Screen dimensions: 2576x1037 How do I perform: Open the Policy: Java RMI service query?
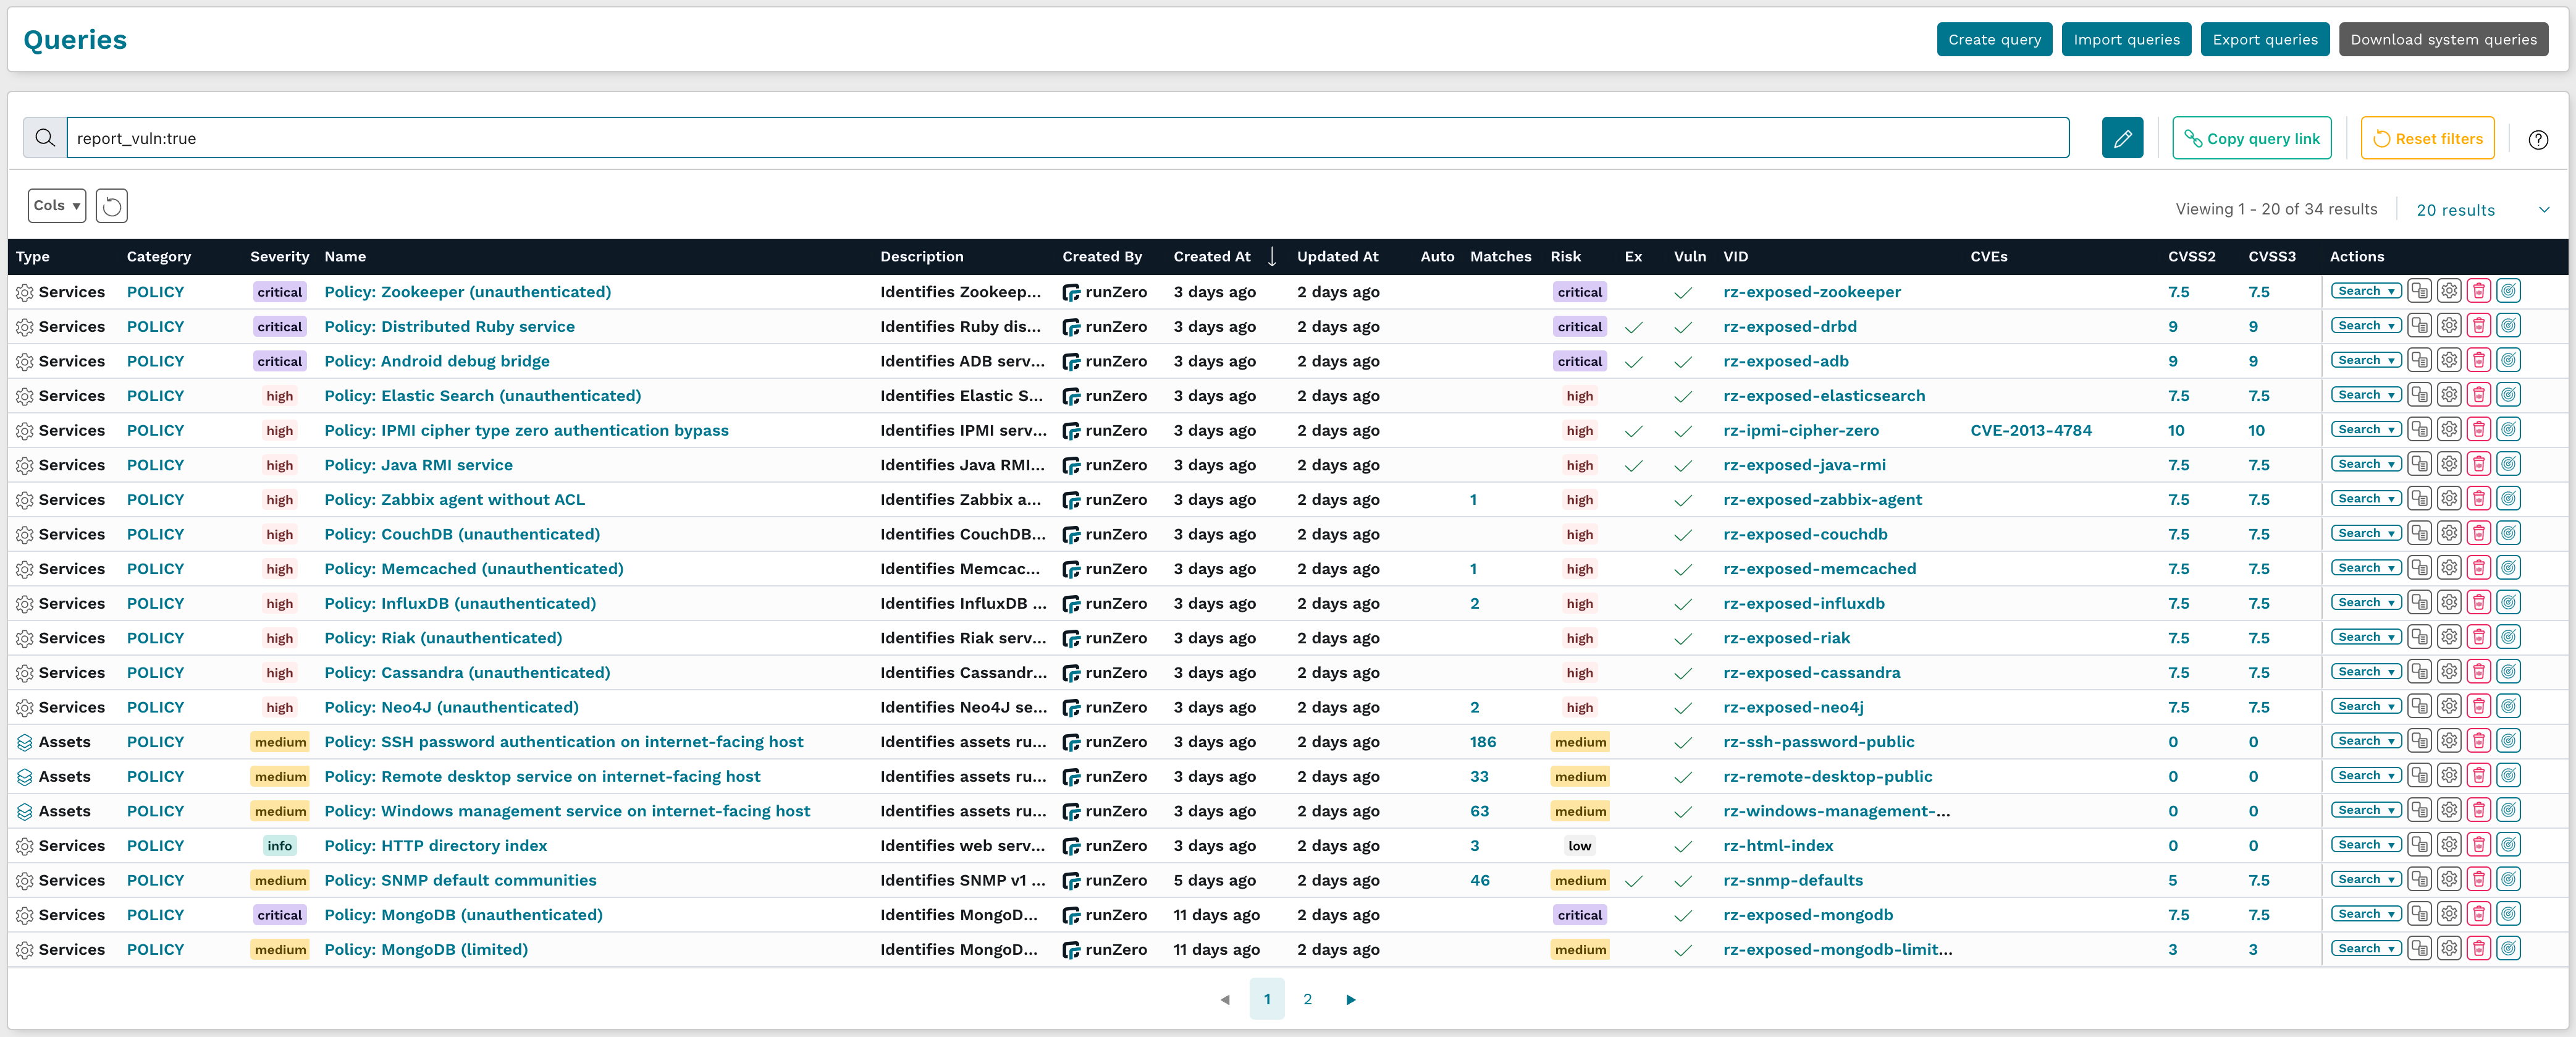pyautogui.click(x=418, y=464)
